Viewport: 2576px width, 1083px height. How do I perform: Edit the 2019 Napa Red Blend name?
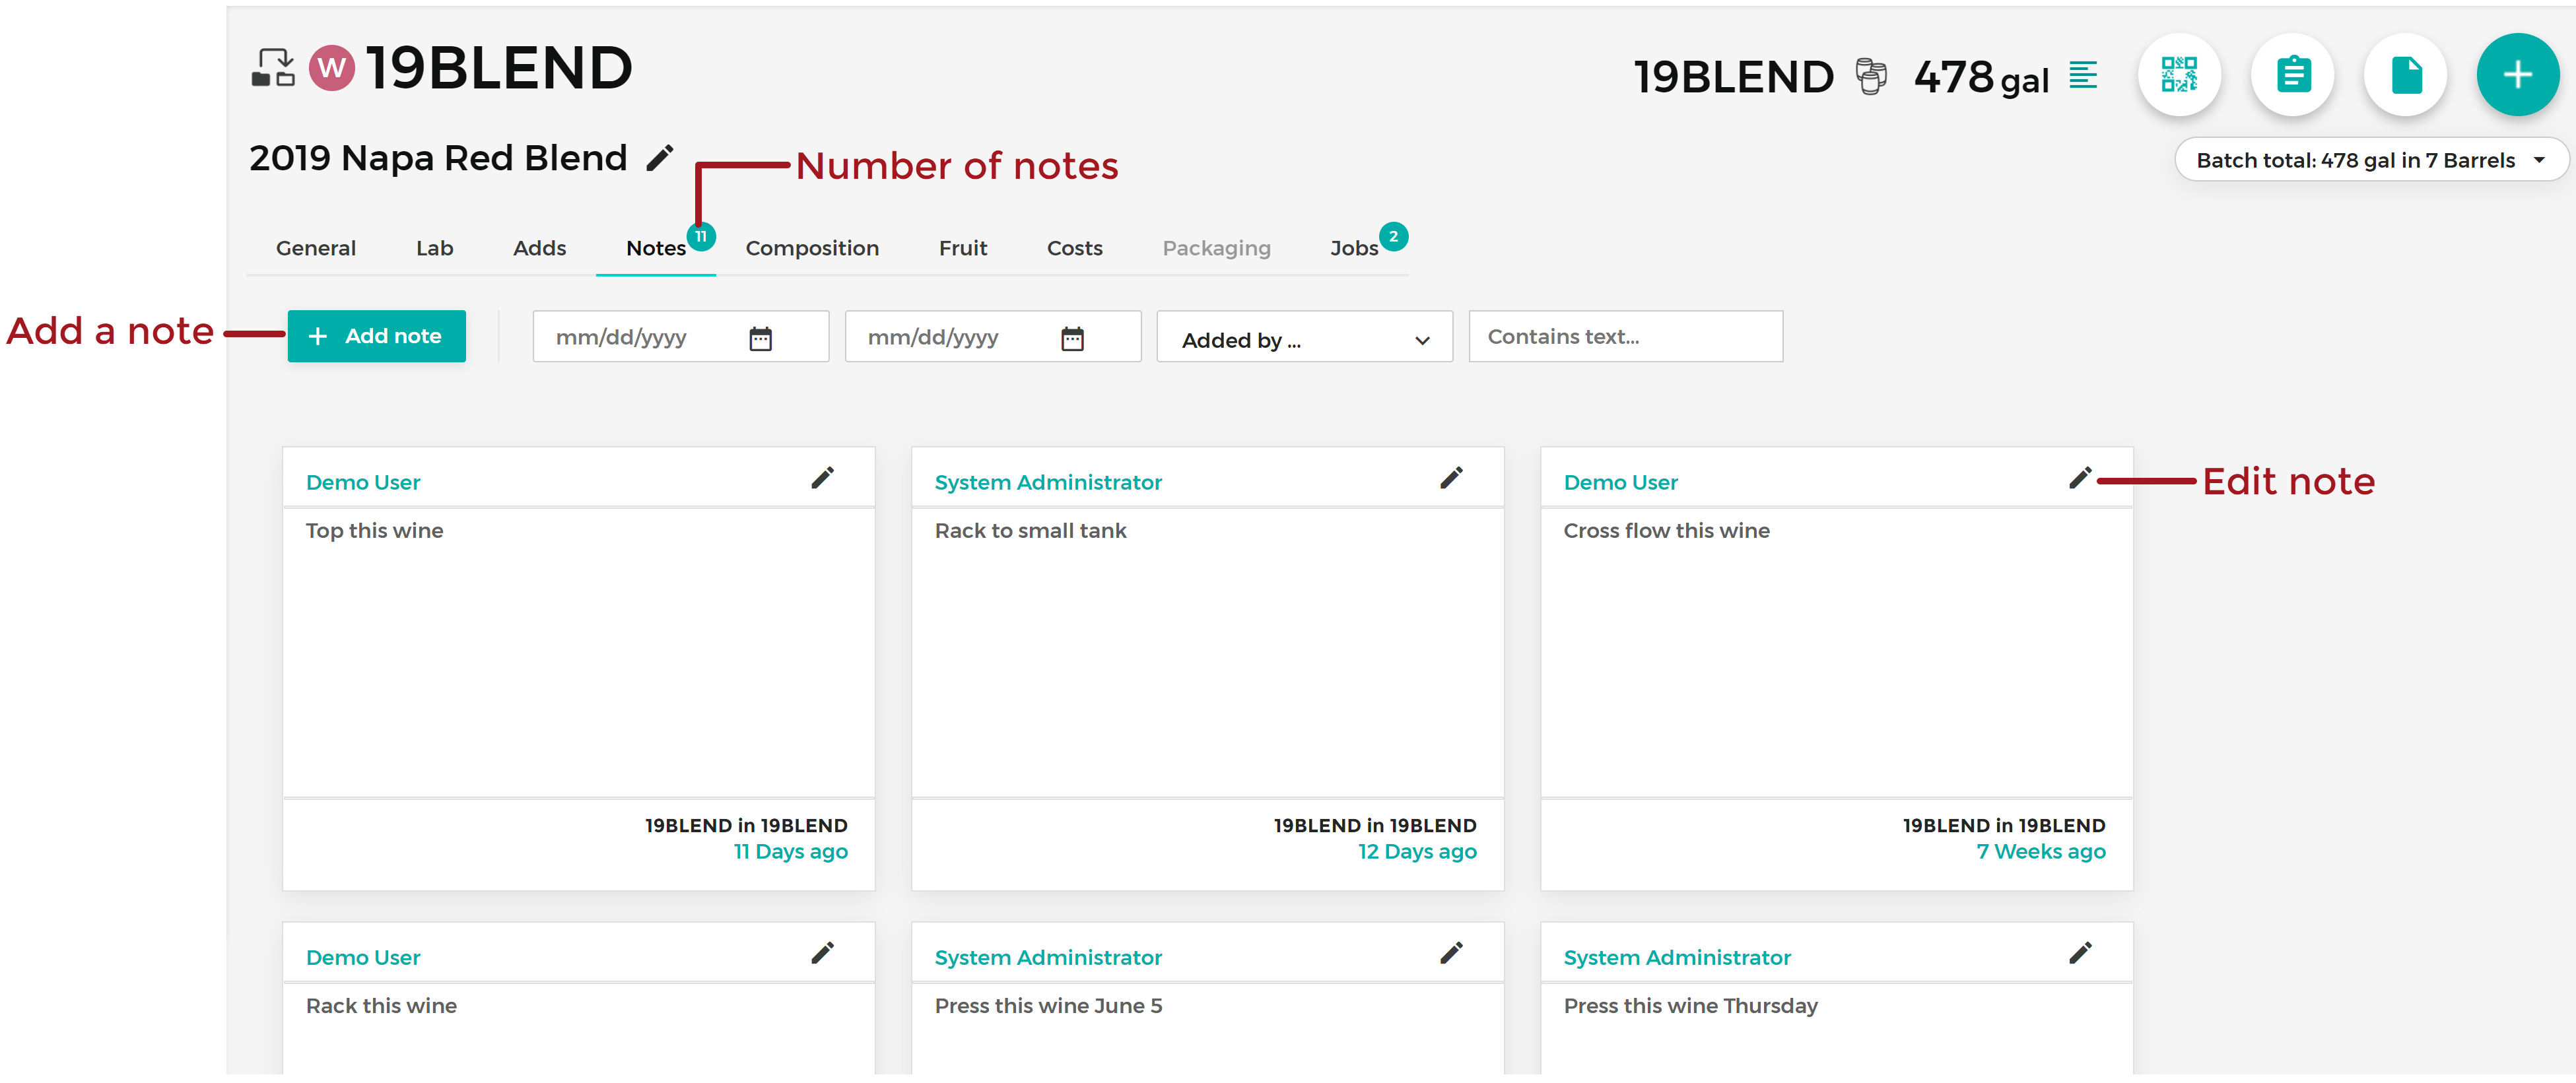click(659, 158)
